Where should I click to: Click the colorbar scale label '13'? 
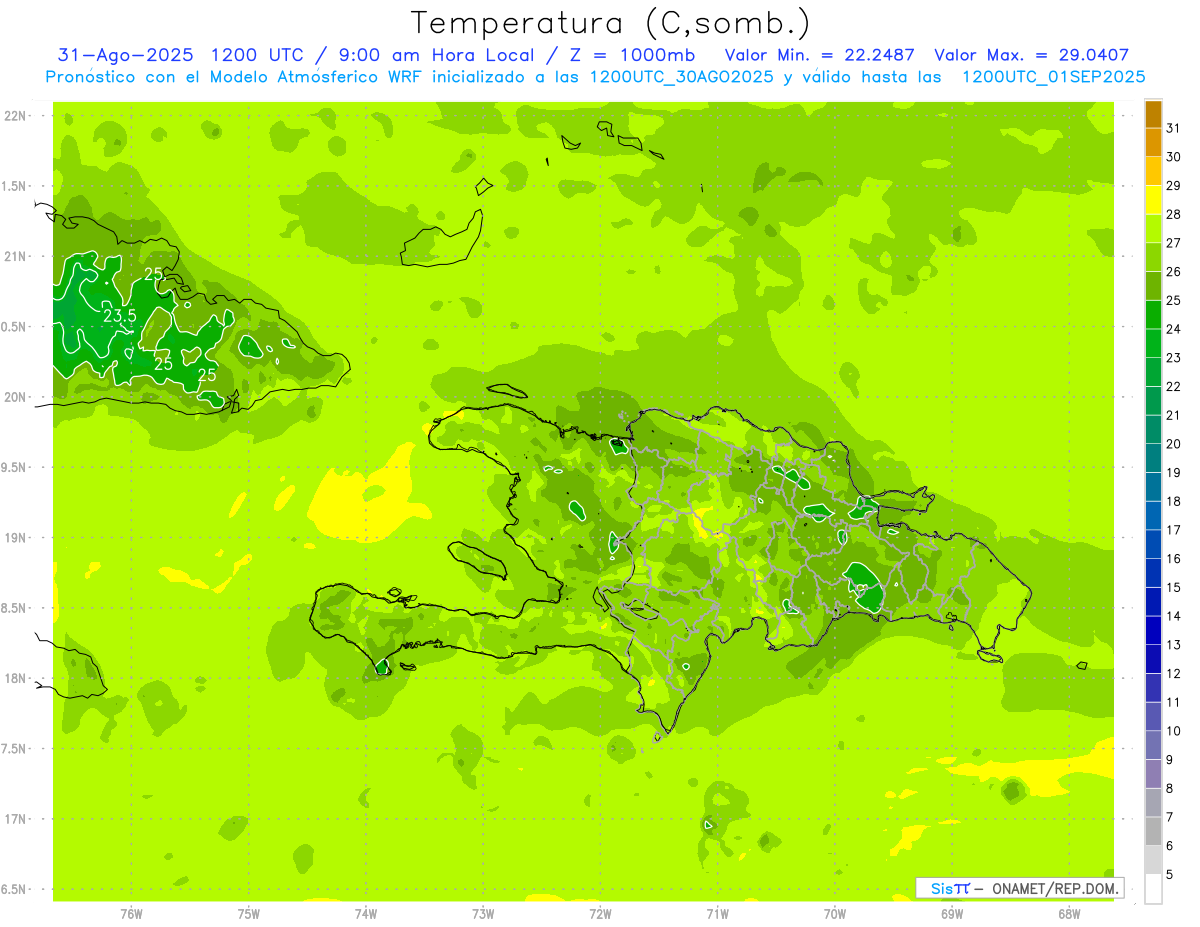(x=1173, y=645)
